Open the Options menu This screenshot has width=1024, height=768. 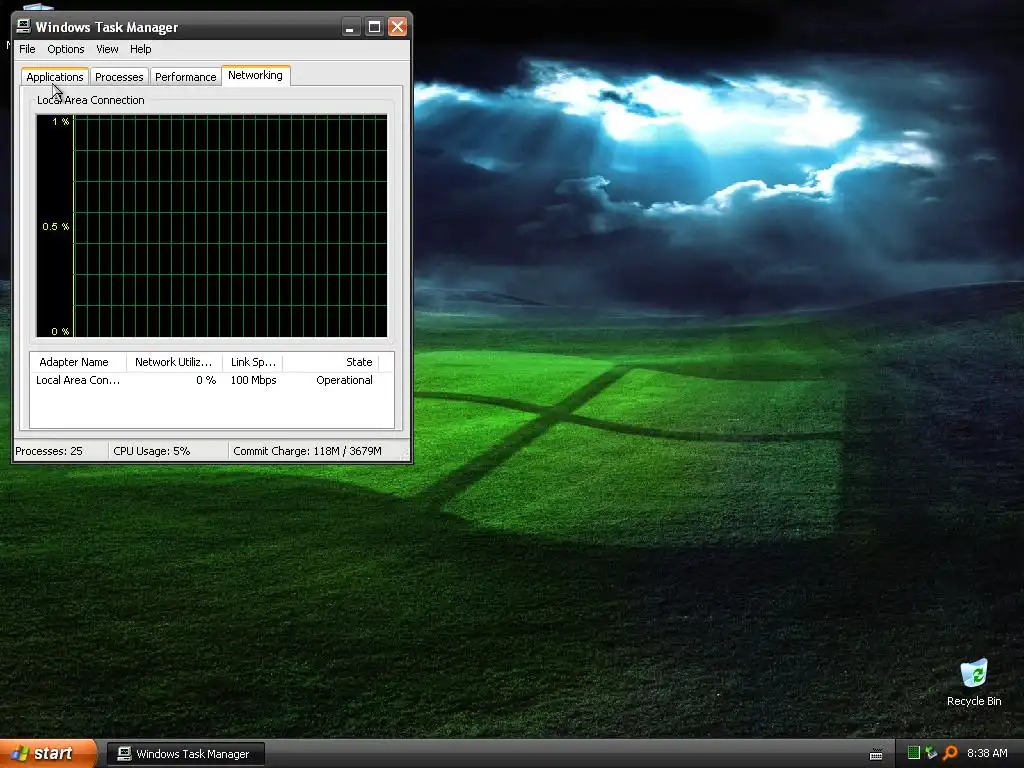pyautogui.click(x=65, y=49)
